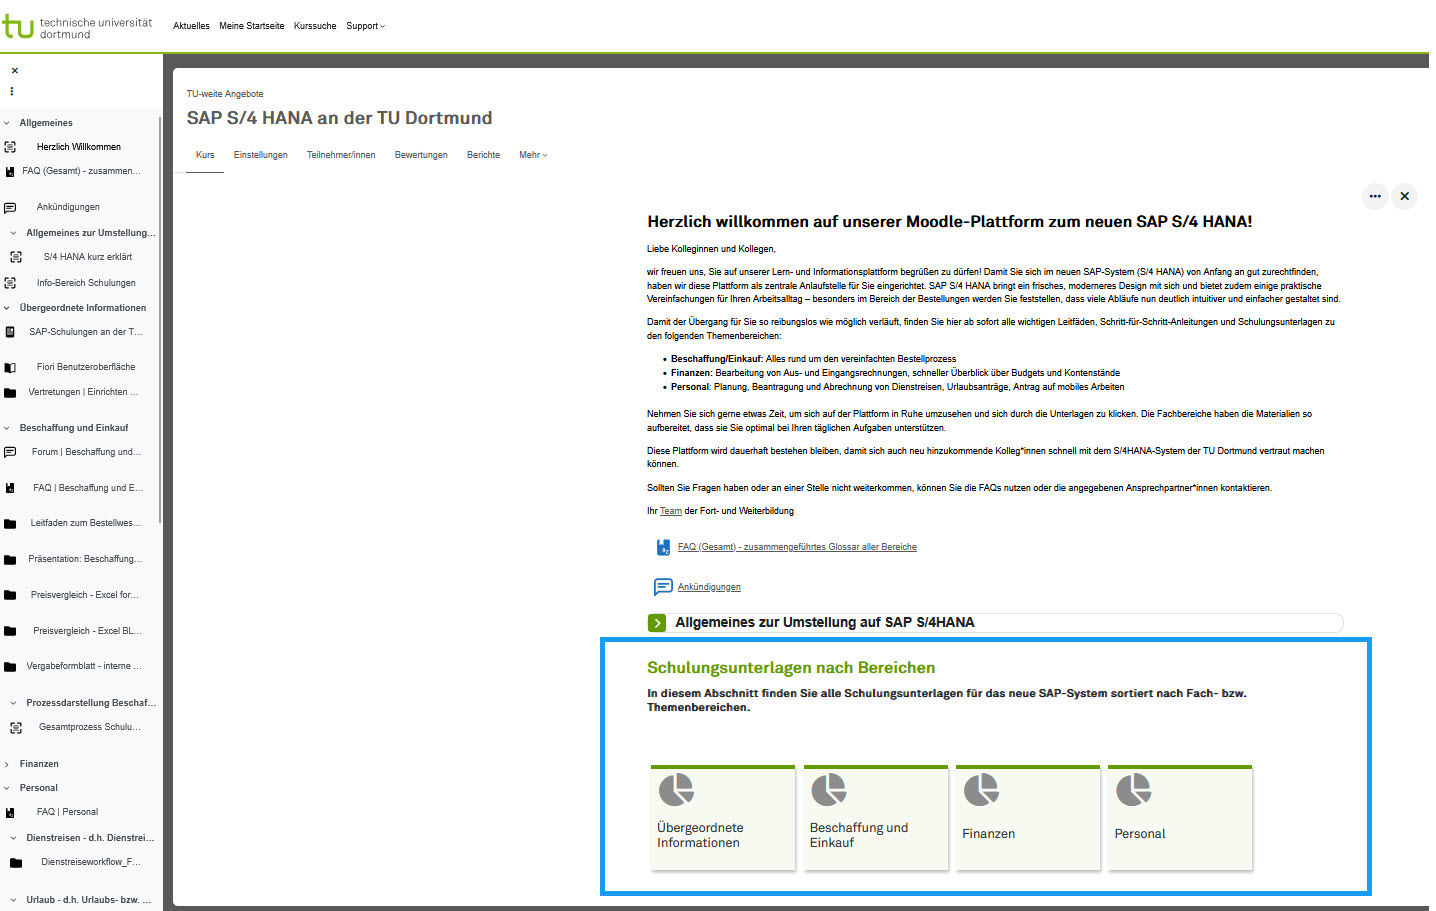Select Herzlich Willkommen in the sidebar
This screenshot has width=1436, height=911.
pyautogui.click(x=79, y=147)
